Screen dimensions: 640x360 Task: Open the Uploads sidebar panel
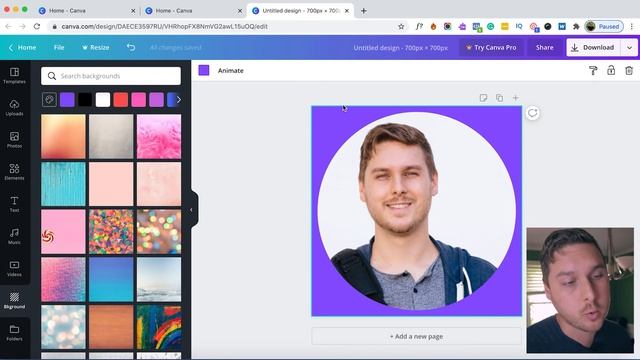click(14, 108)
